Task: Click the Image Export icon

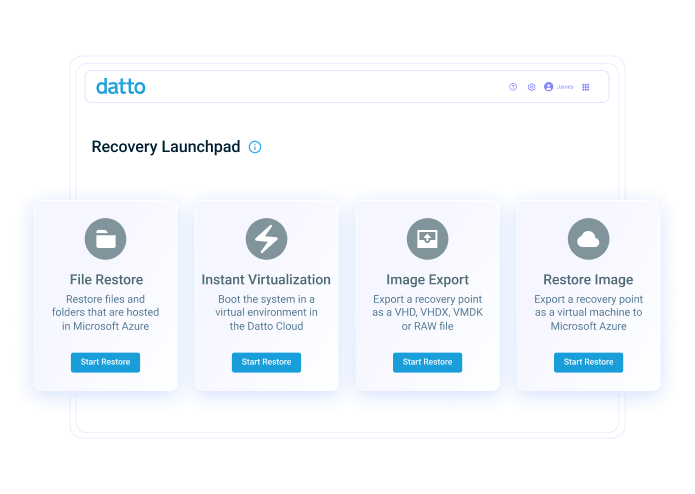Action: point(427,239)
